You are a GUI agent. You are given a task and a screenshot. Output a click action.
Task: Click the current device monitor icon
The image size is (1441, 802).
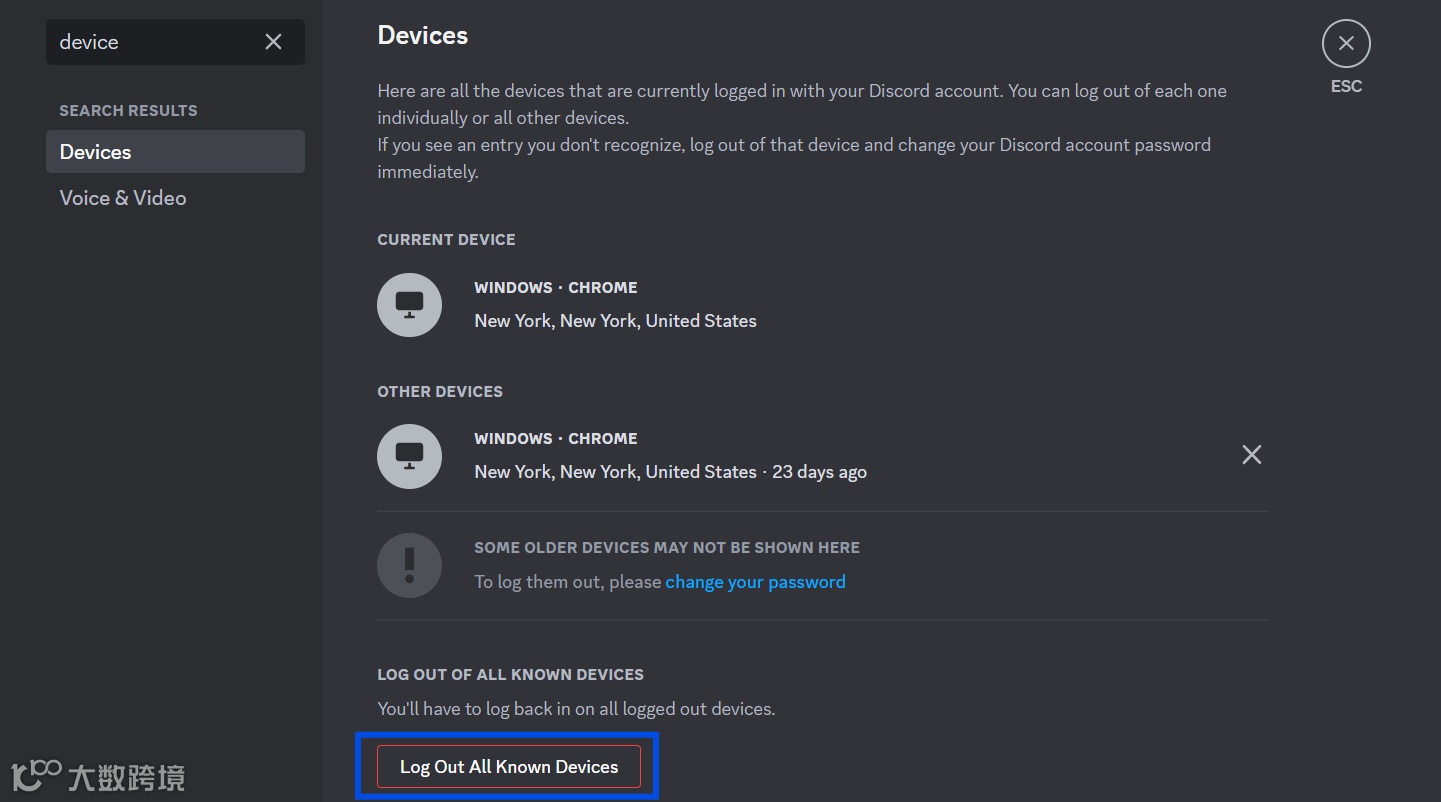pyautogui.click(x=409, y=305)
